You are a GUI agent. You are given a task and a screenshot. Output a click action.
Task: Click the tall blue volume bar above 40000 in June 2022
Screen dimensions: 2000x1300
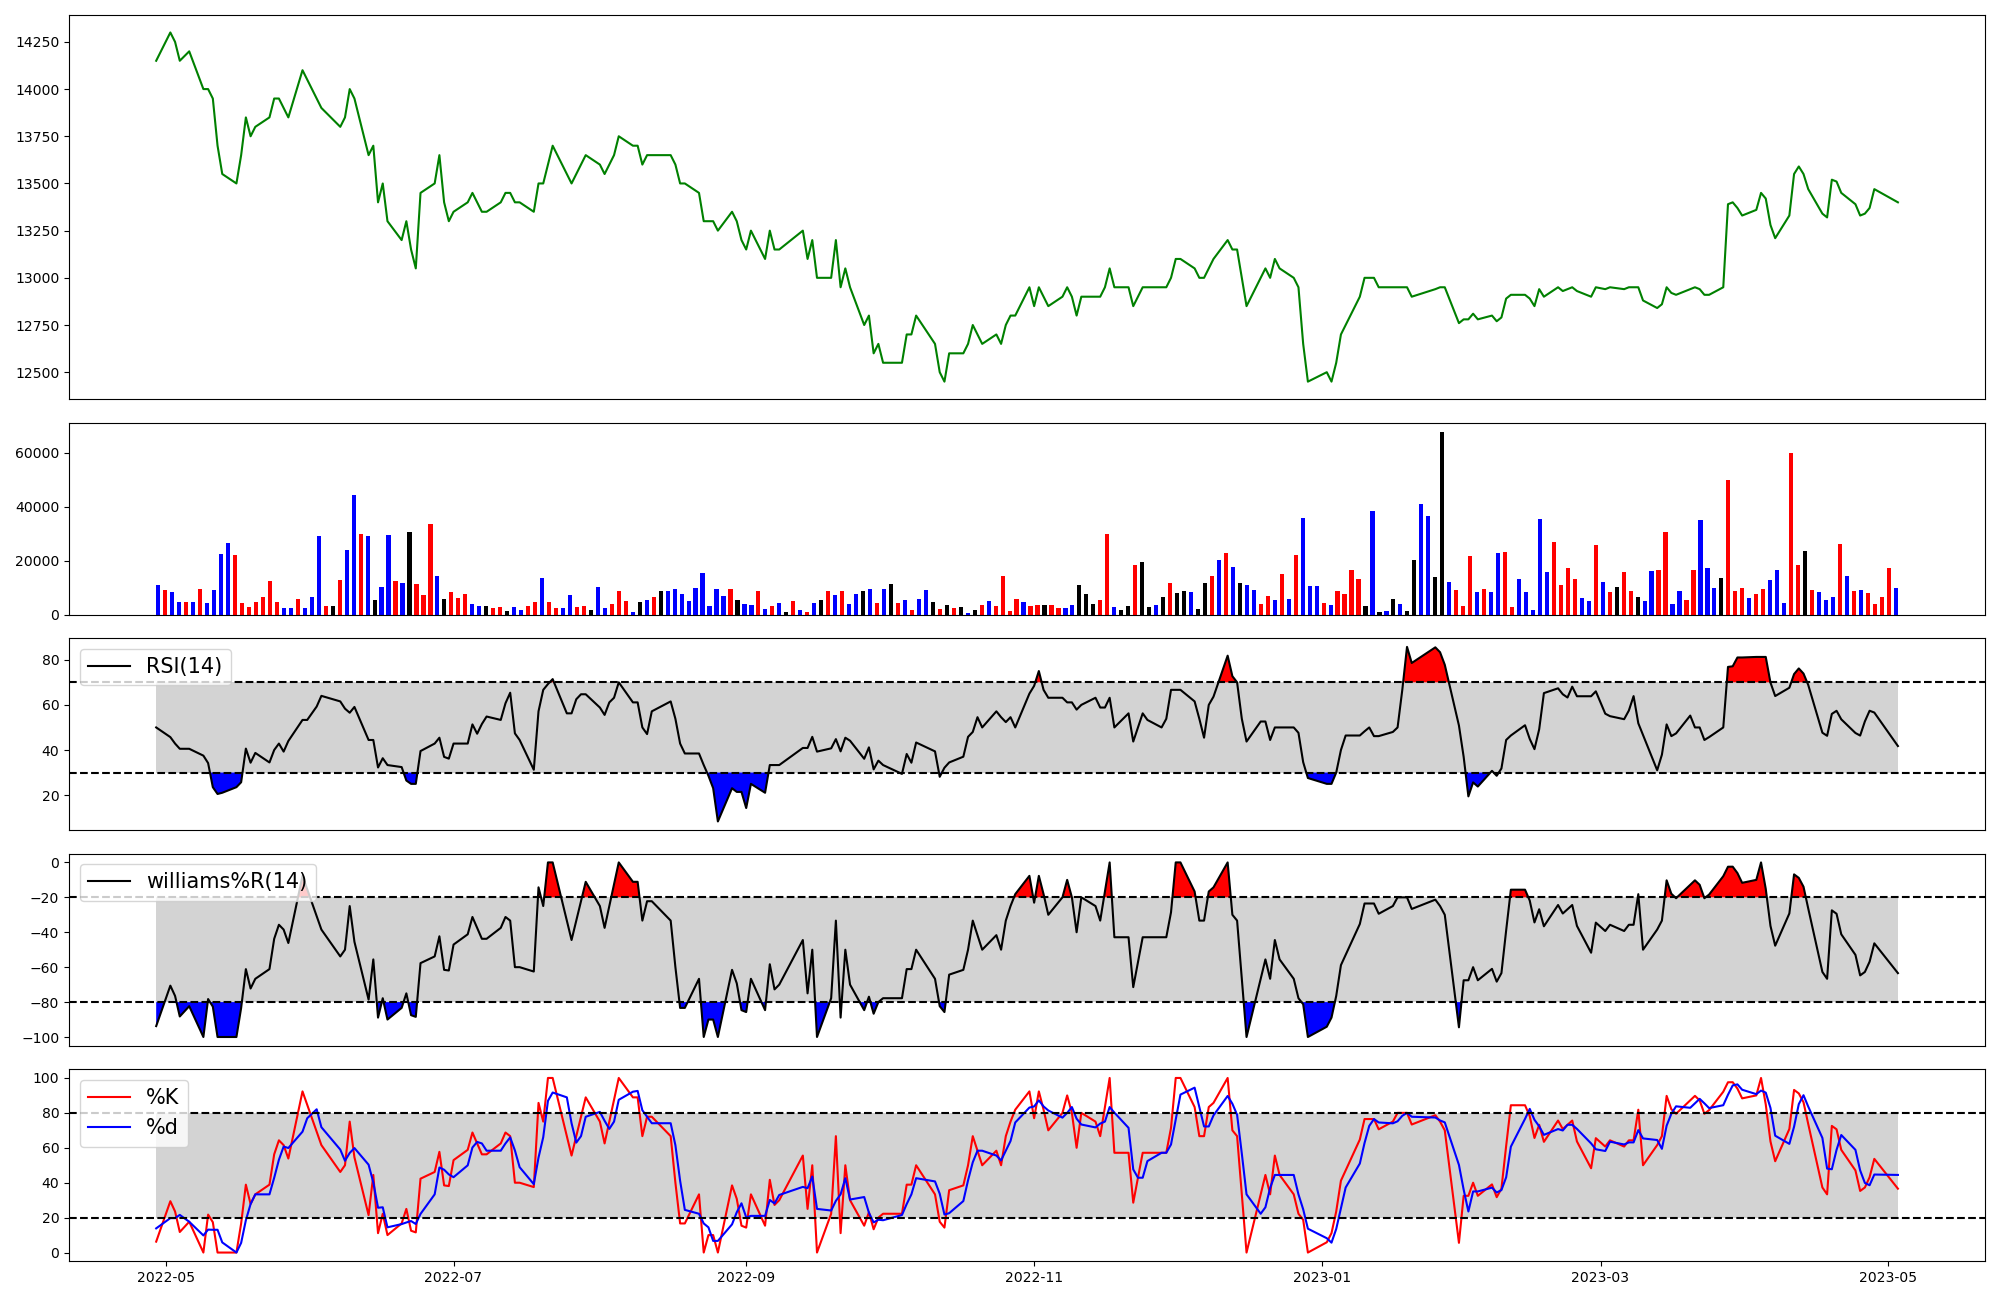pos(353,555)
